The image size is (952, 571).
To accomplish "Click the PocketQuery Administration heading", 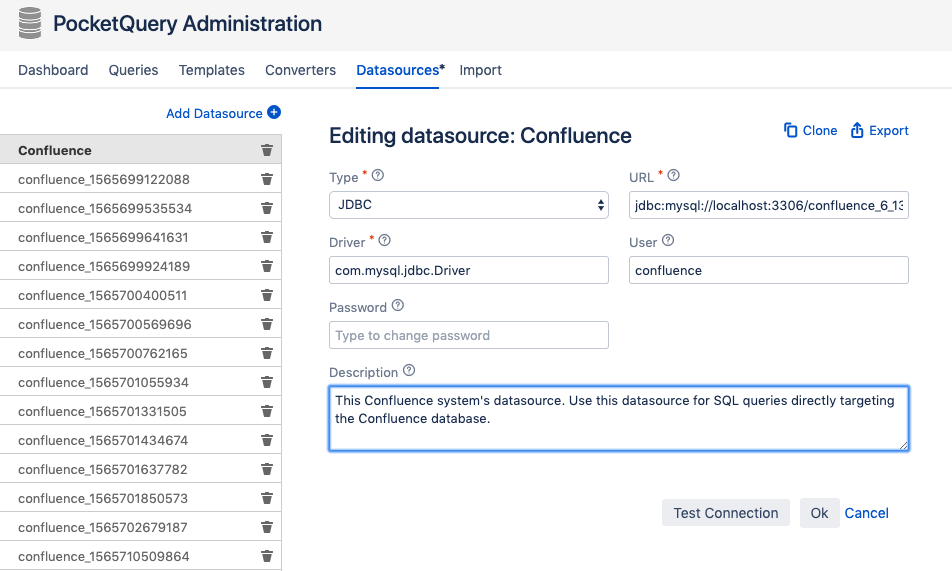I will (x=188, y=24).
